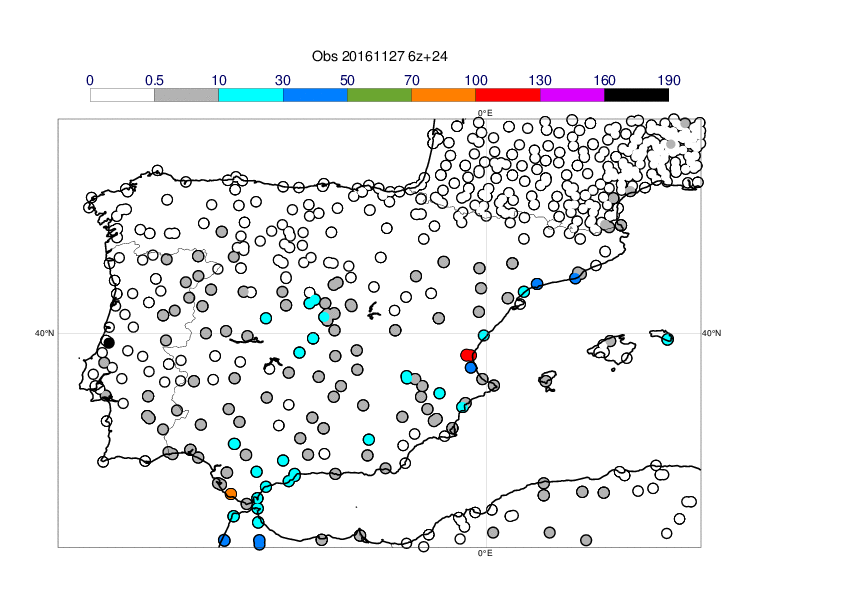
Task: Click the white 0–0.5 legend swatch
Action: (x=122, y=95)
